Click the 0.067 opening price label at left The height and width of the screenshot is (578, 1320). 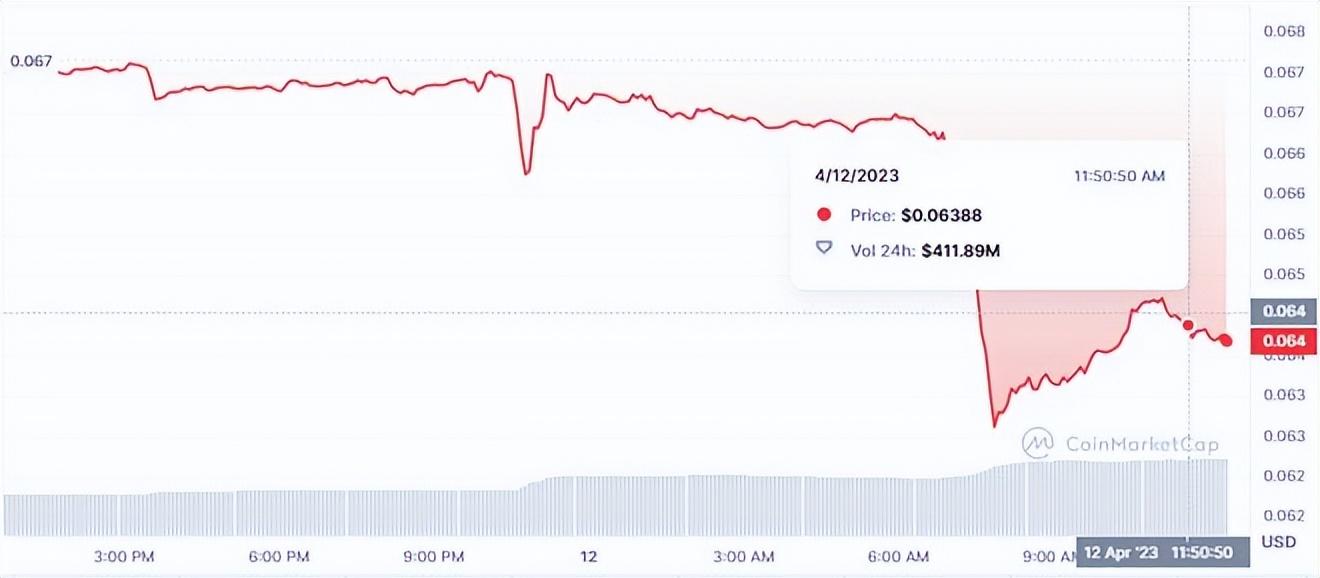(x=30, y=61)
